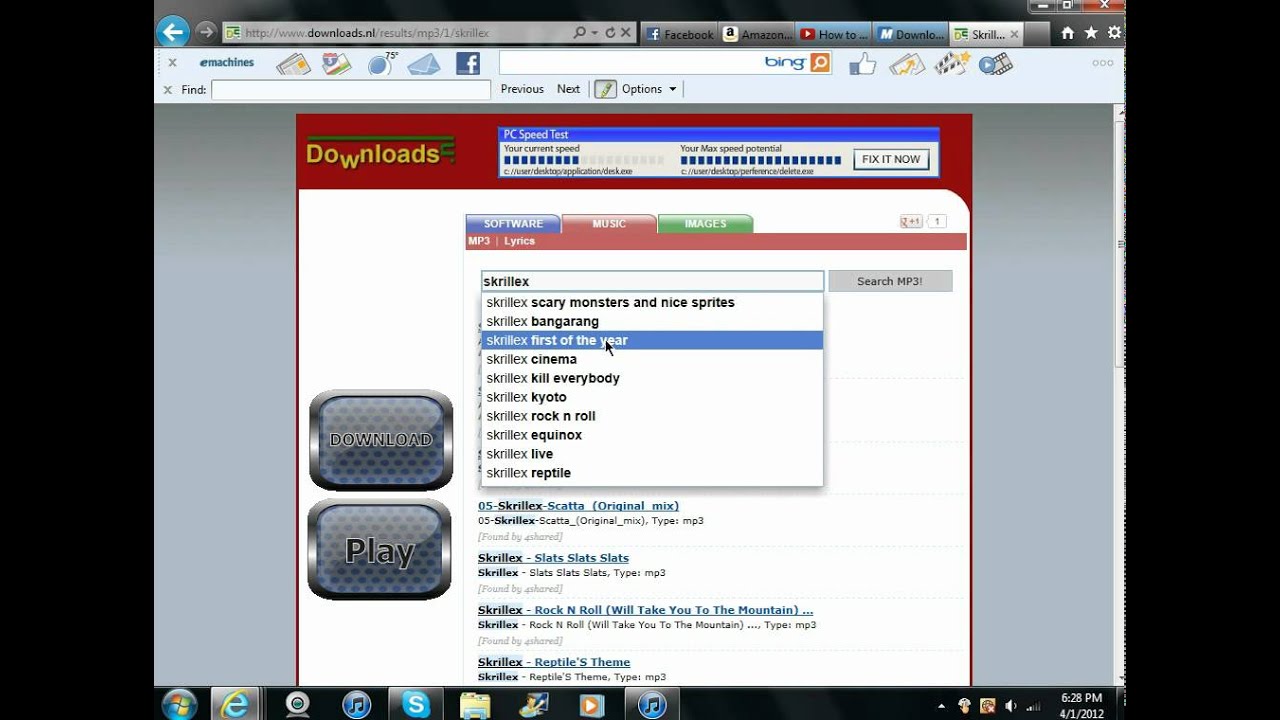1280x720 pixels.
Task: Click the highlighter icon in the Find bar
Action: click(x=605, y=89)
